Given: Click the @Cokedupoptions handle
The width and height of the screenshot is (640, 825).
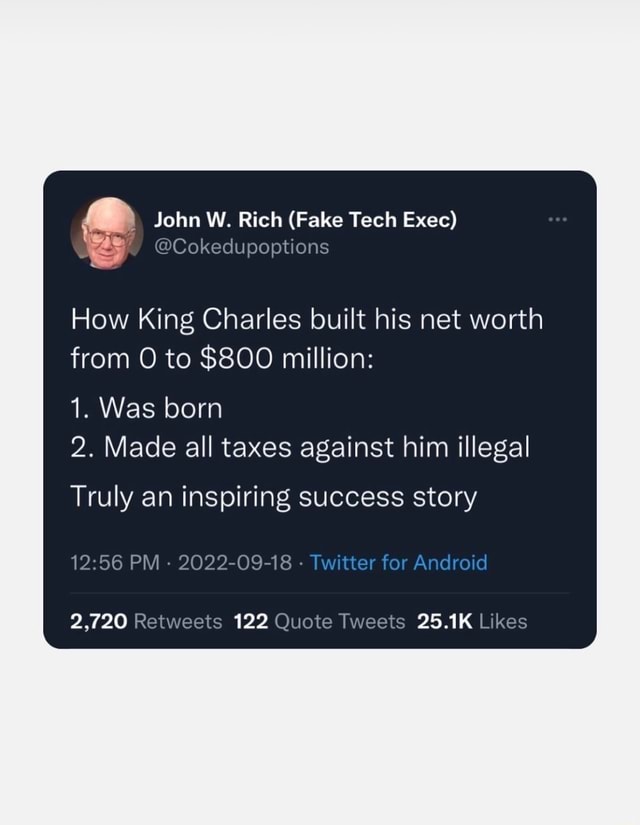Looking at the screenshot, I should coord(236,246).
